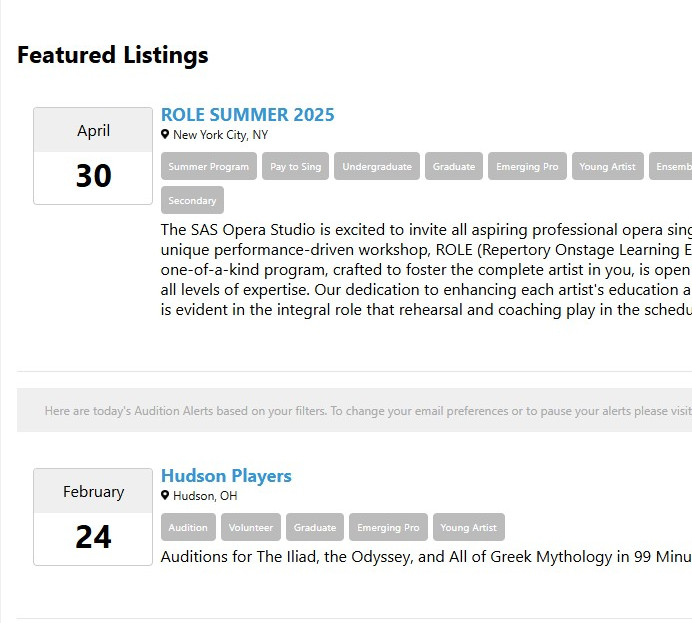The width and height of the screenshot is (692, 623).
Task: Click the location pin beside New York City
Action: click(165, 134)
